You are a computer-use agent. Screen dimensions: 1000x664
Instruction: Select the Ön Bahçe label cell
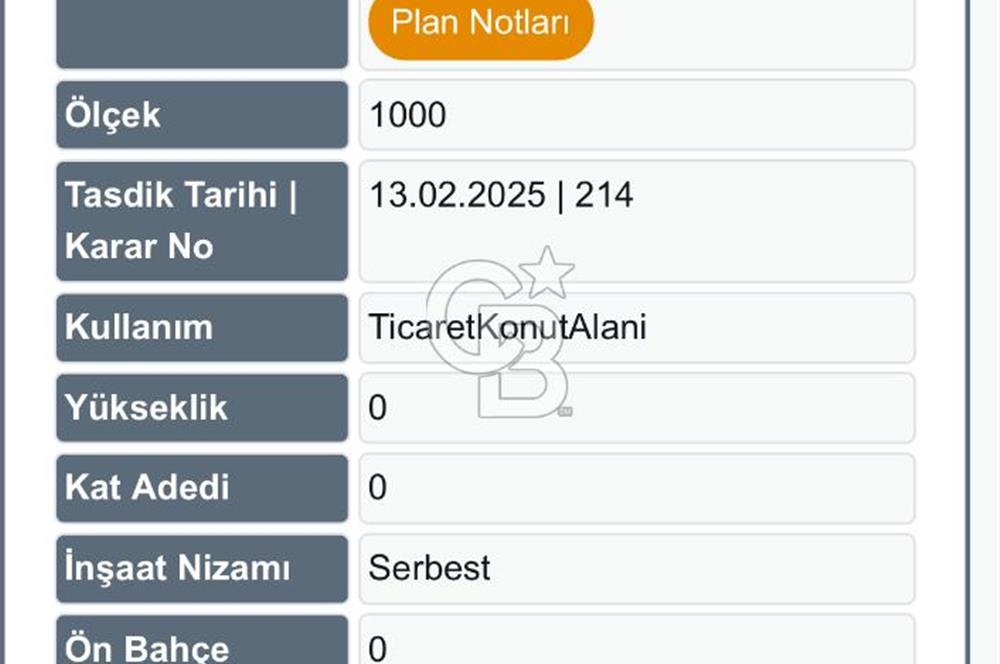[202, 645]
